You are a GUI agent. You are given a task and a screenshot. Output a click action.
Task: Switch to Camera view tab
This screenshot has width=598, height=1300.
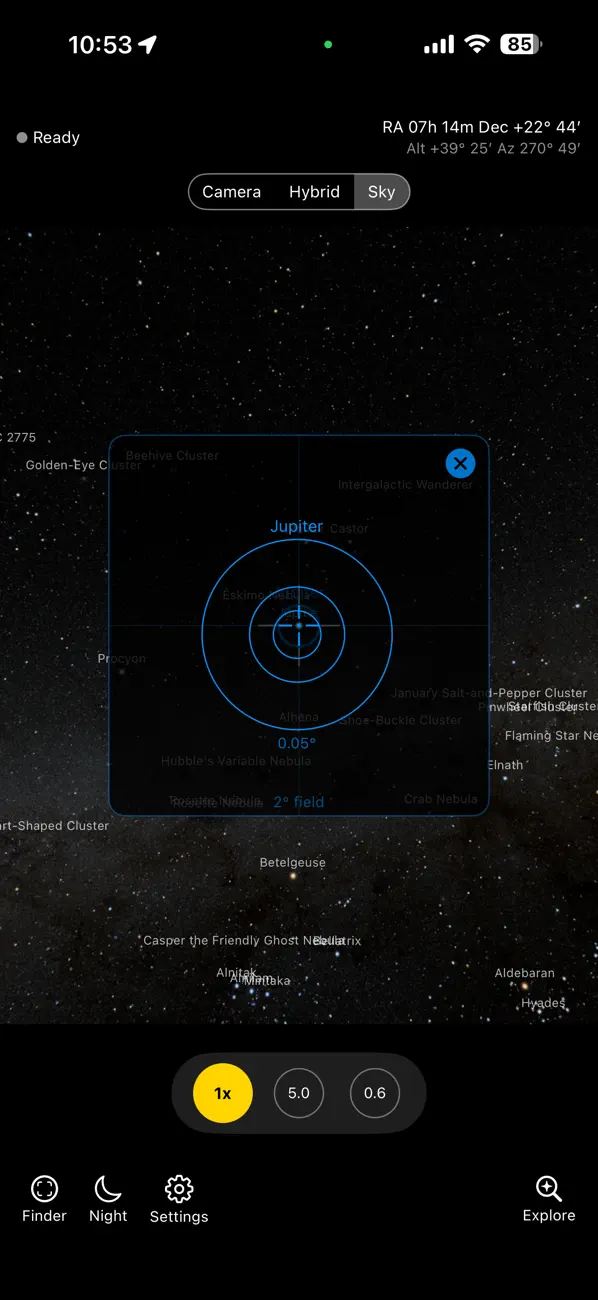coord(231,192)
